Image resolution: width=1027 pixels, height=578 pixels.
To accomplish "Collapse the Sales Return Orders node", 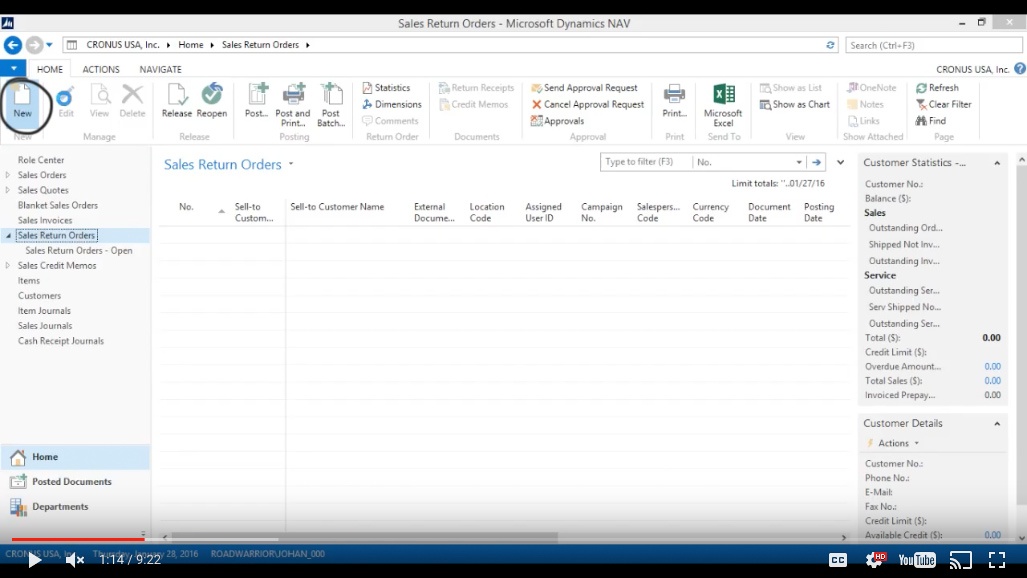I will coord(9,235).
